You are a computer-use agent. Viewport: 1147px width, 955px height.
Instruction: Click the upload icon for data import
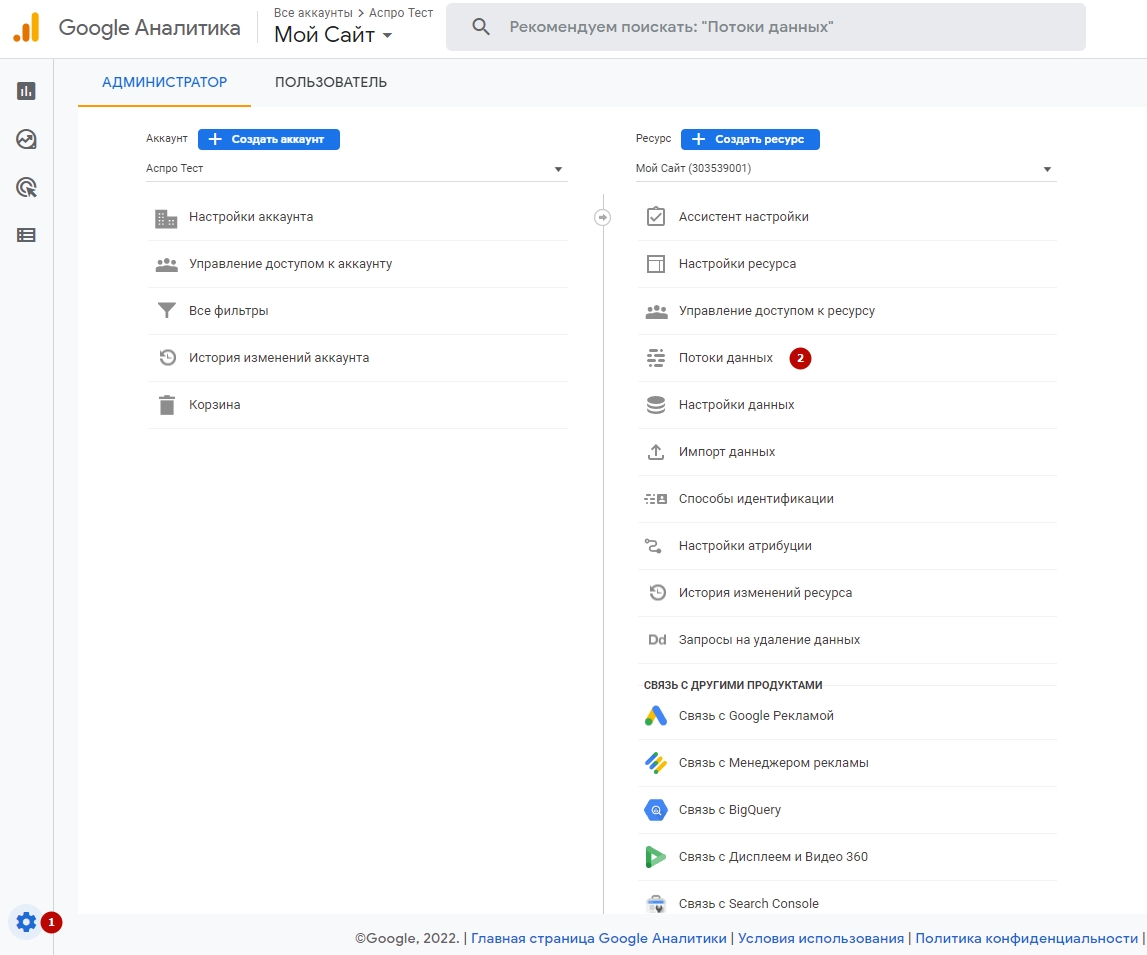pyautogui.click(x=656, y=452)
